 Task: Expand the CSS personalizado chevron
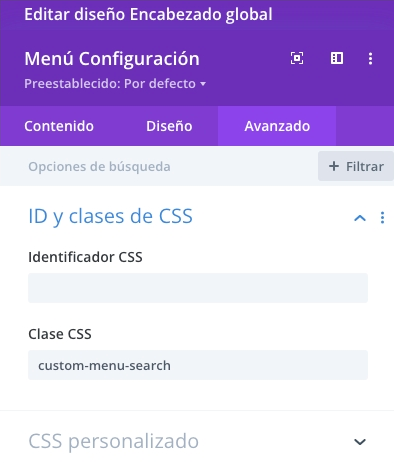[360, 442]
